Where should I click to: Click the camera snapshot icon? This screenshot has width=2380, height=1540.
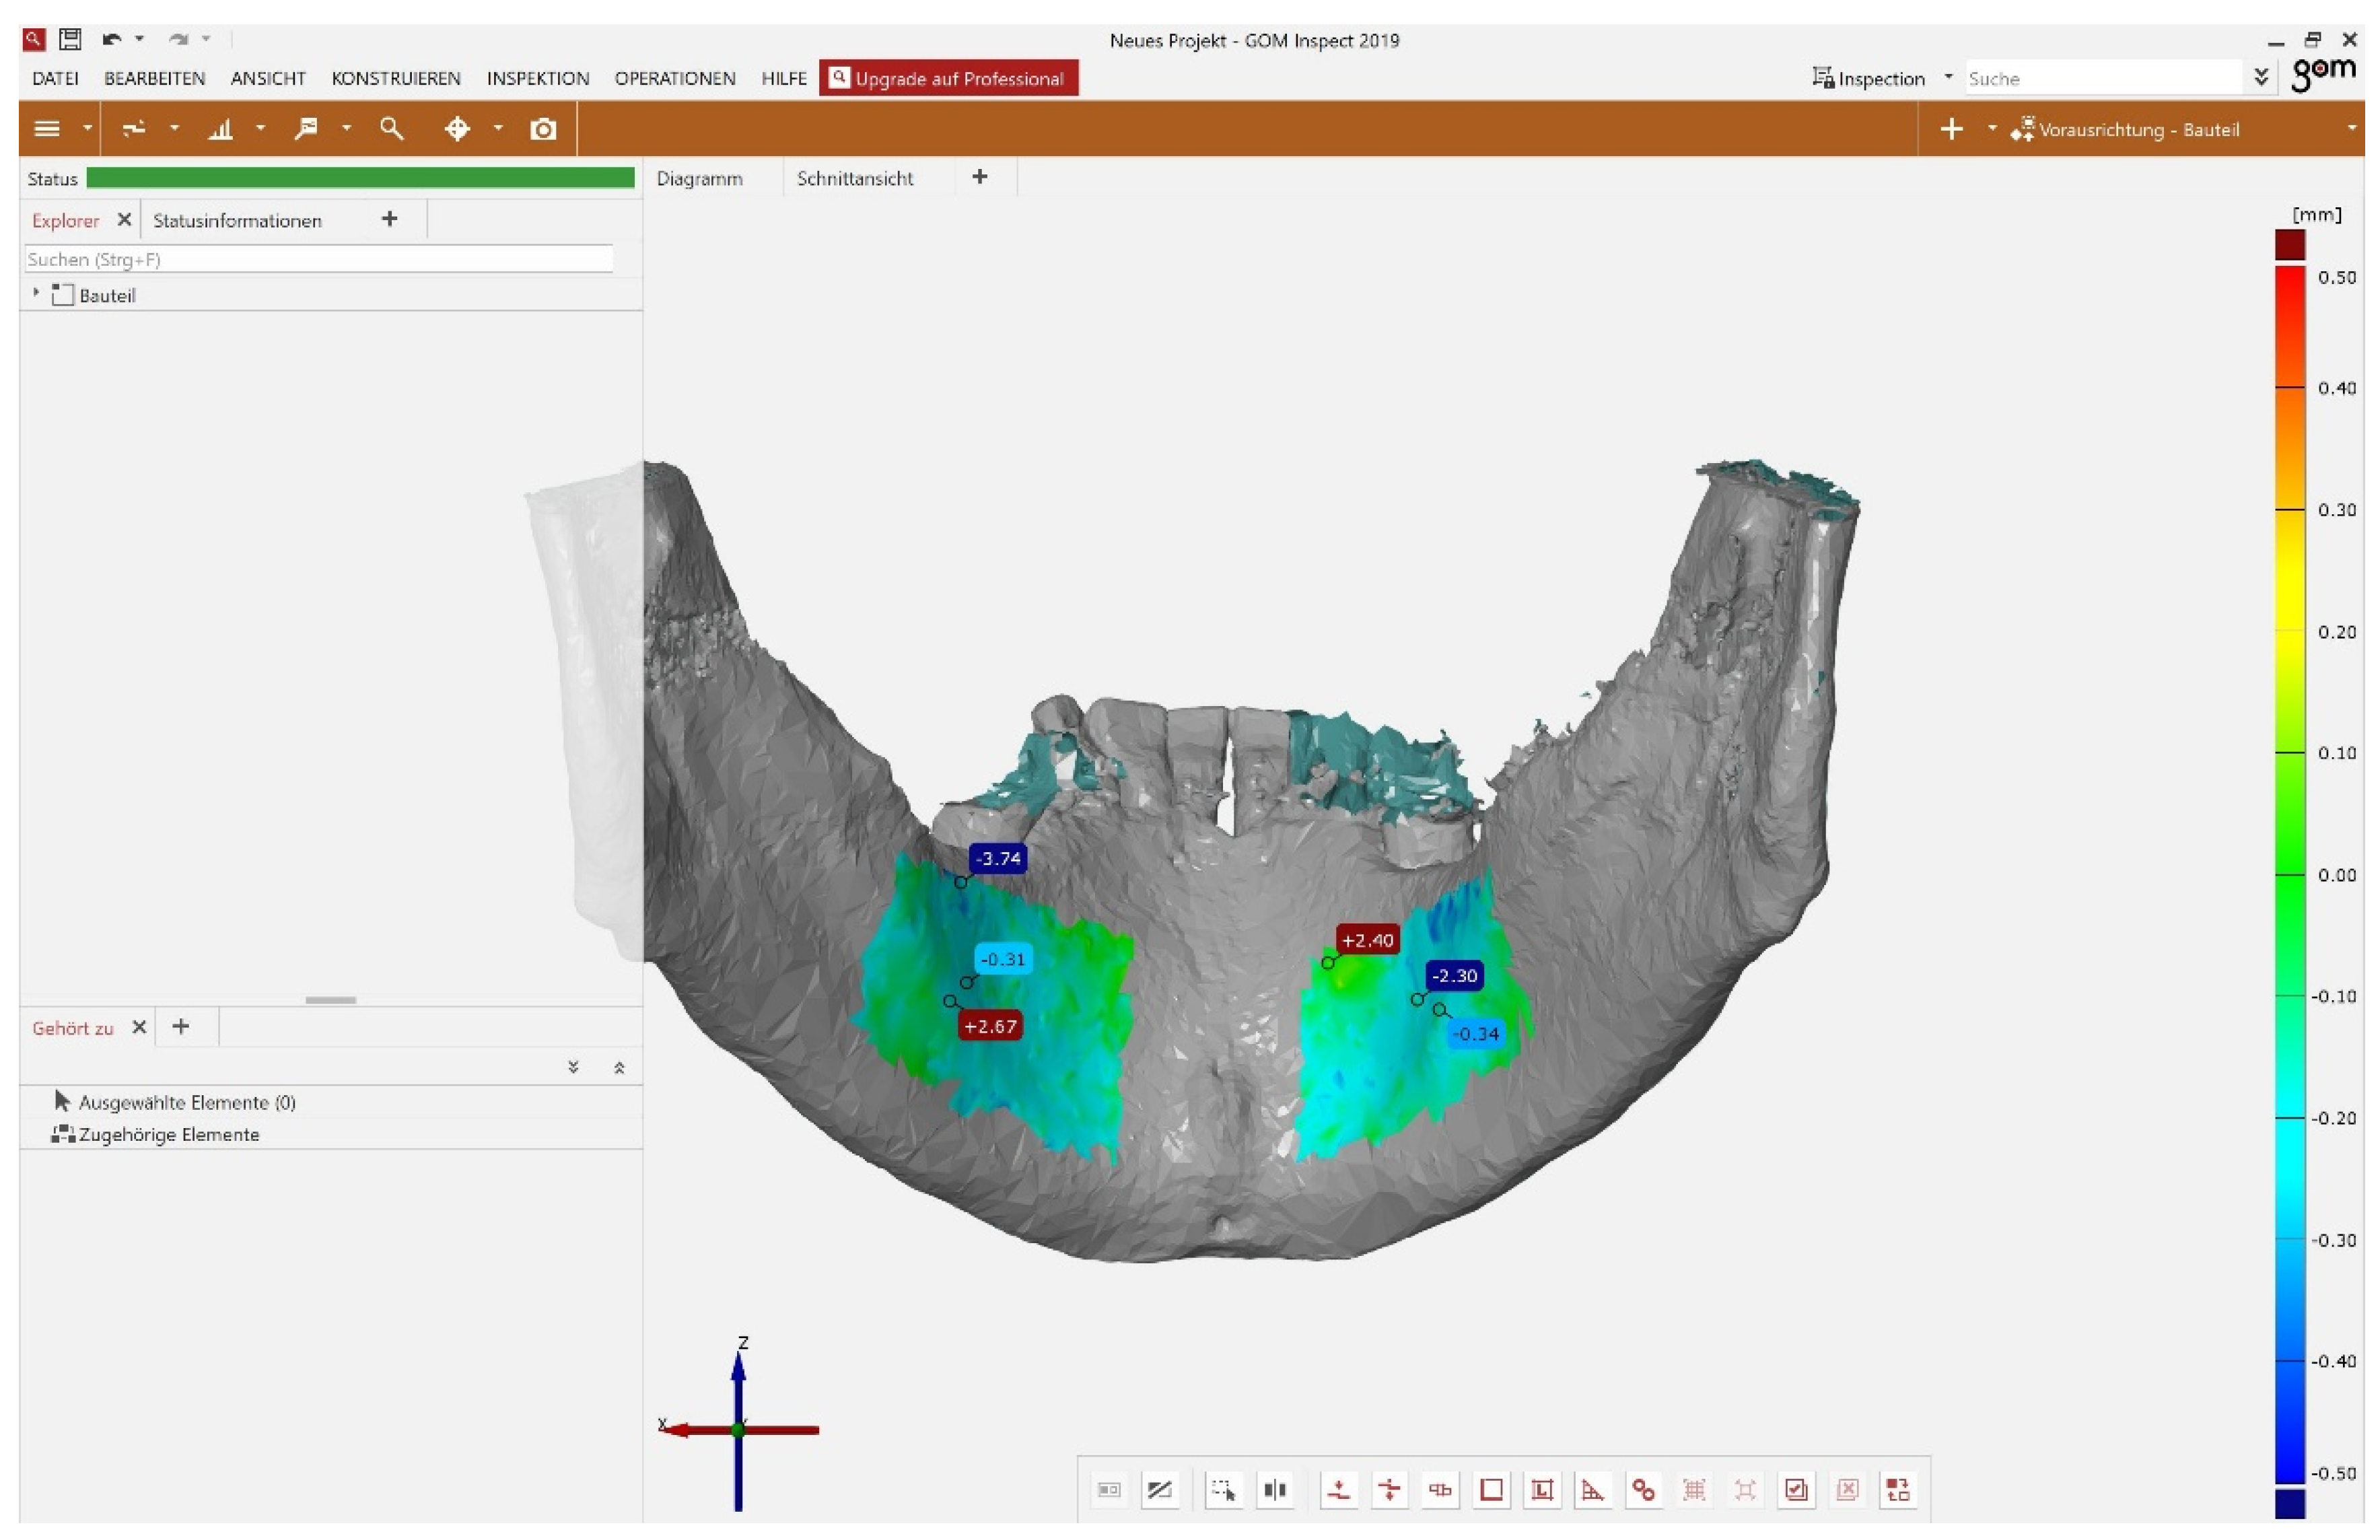[543, 129]
